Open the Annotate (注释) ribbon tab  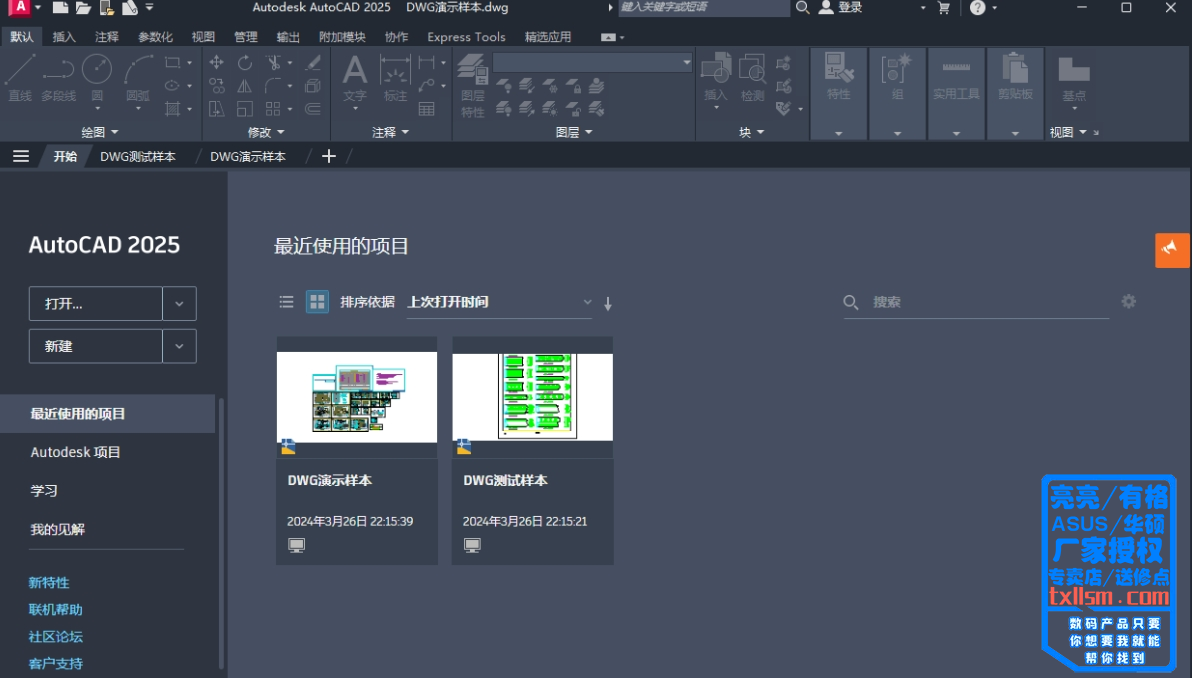pos(106,36)
